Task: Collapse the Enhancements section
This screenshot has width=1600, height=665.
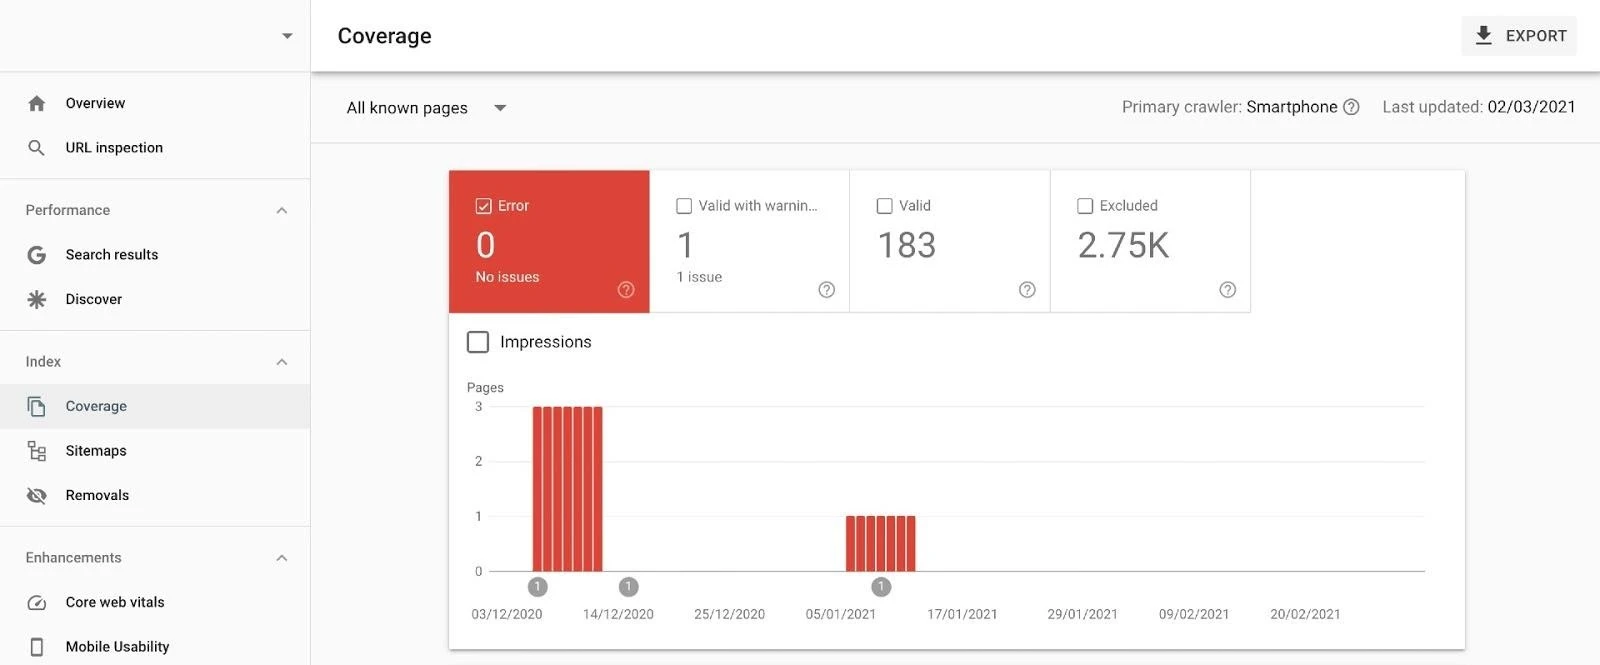Action: 282,558
